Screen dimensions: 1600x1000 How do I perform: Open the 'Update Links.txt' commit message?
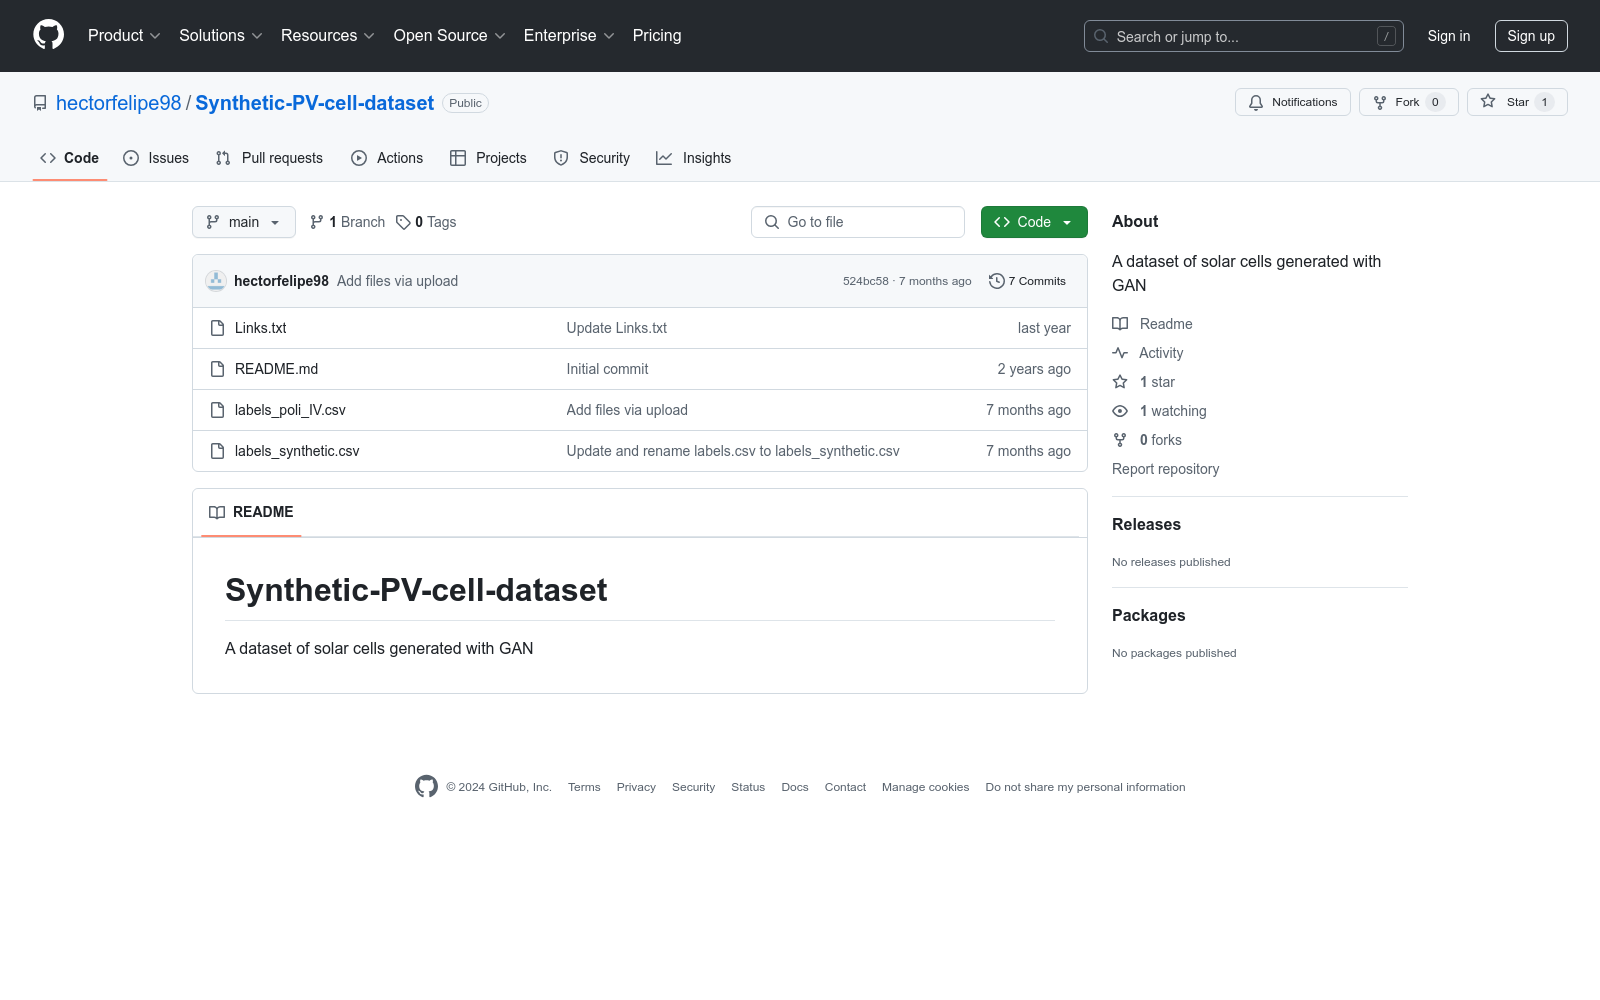click(617, 328)
